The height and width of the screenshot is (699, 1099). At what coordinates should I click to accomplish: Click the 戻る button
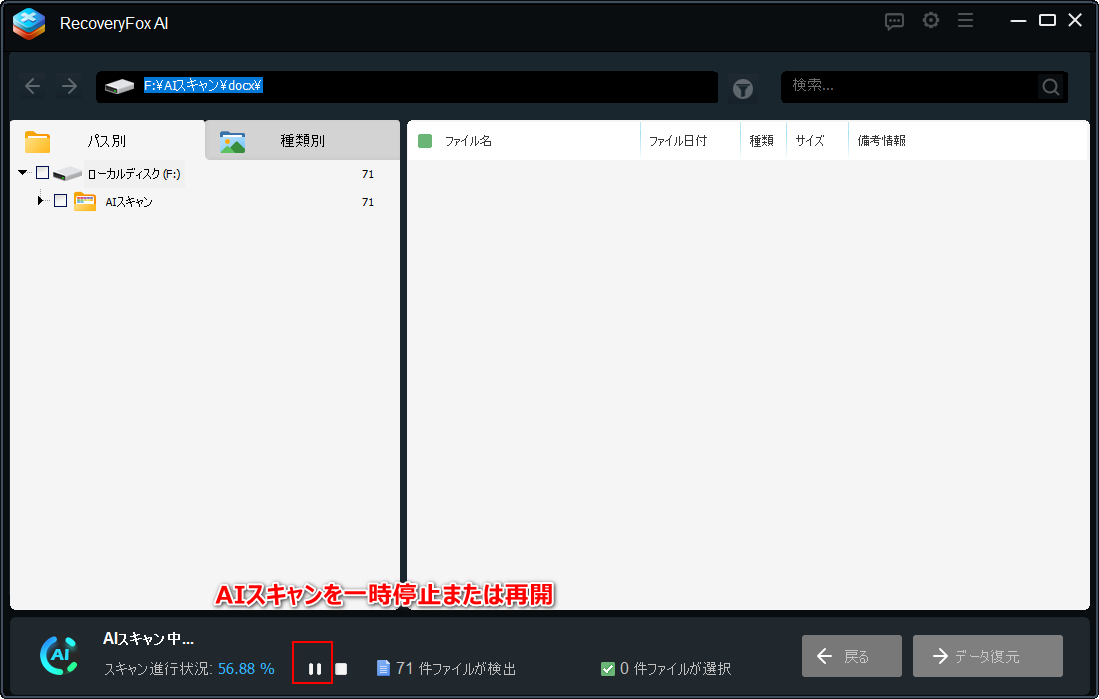coord(852,656)
